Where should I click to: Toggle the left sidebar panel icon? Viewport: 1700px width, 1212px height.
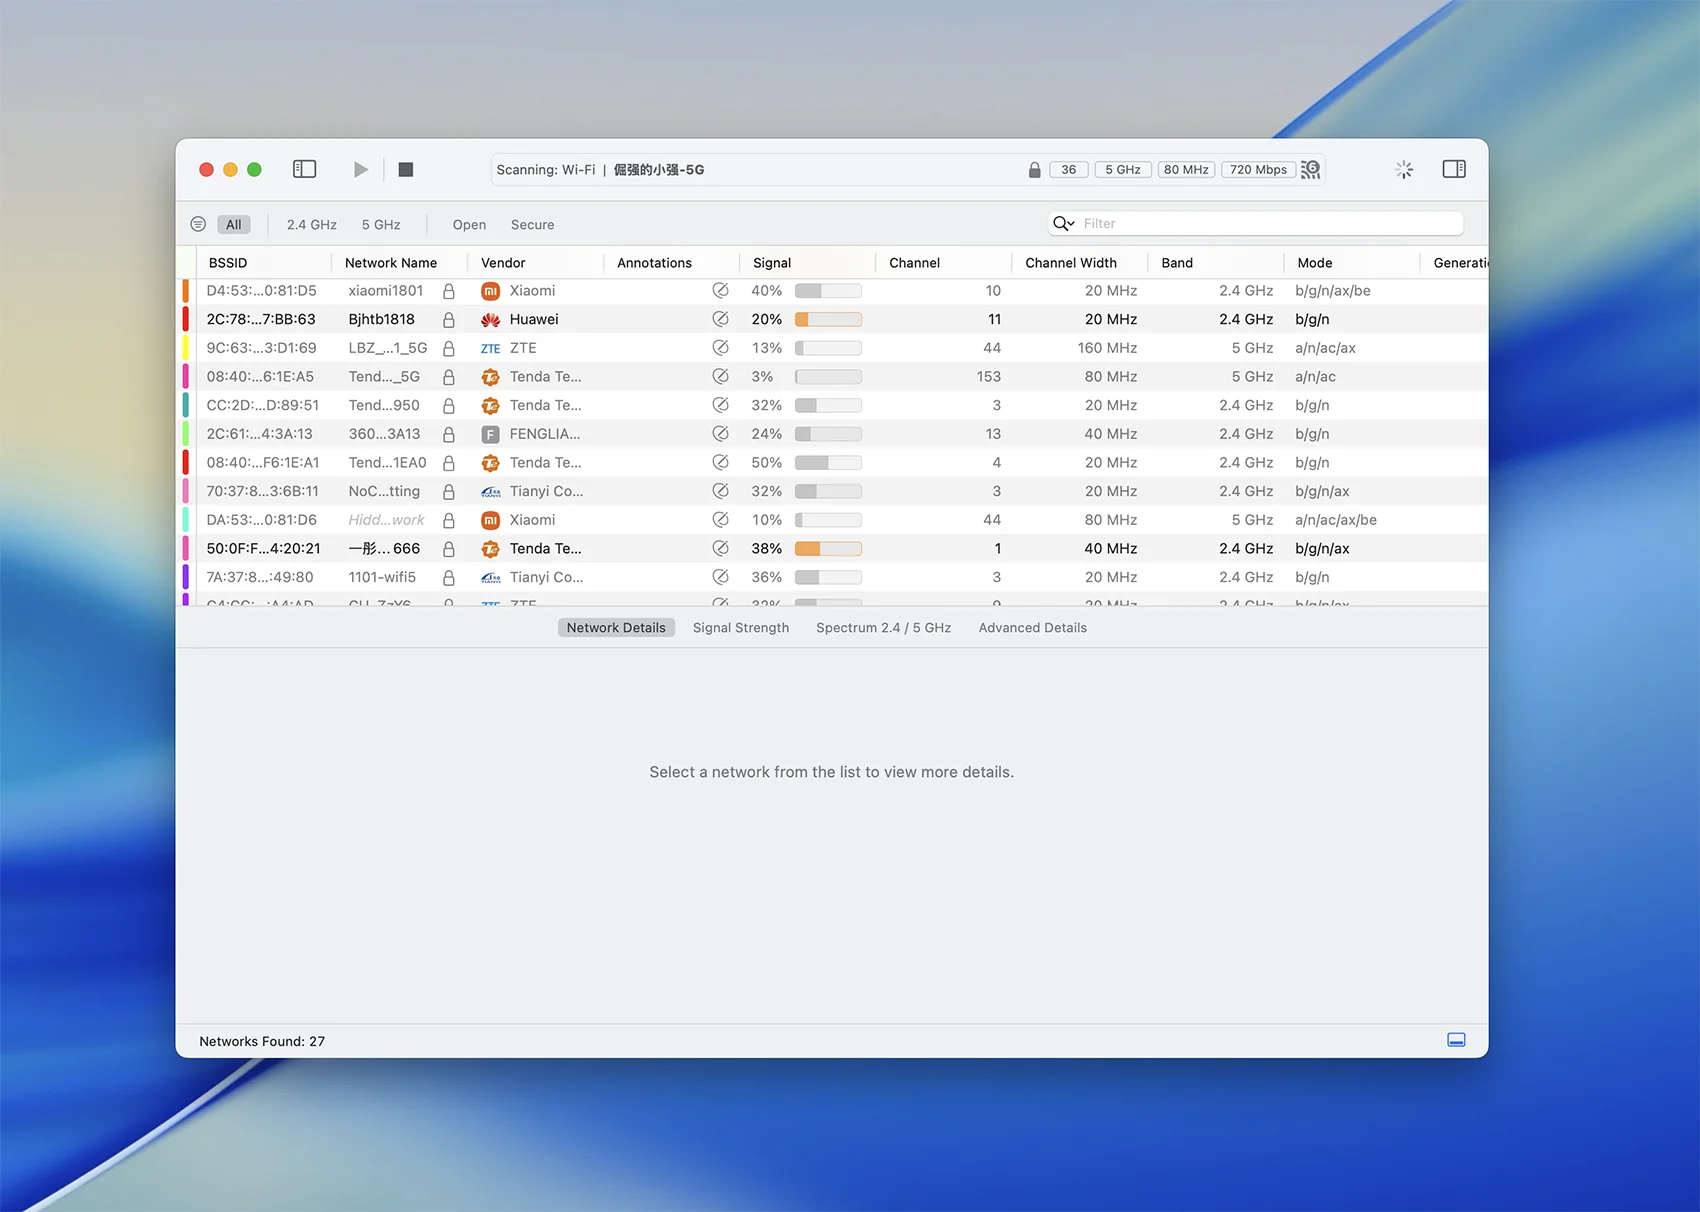coord(304,169)
